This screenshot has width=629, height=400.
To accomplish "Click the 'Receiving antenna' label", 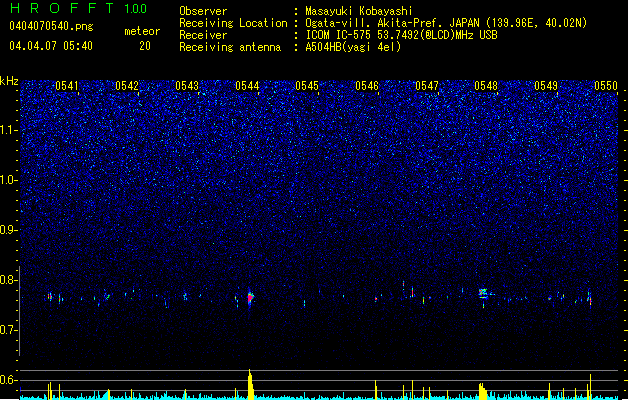I will click(230, 47).
